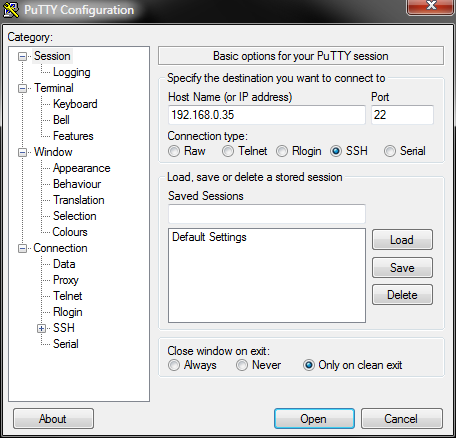Screen dimensions: 456x438
Task: Open the Window category
Action: [x=53, y=152]
